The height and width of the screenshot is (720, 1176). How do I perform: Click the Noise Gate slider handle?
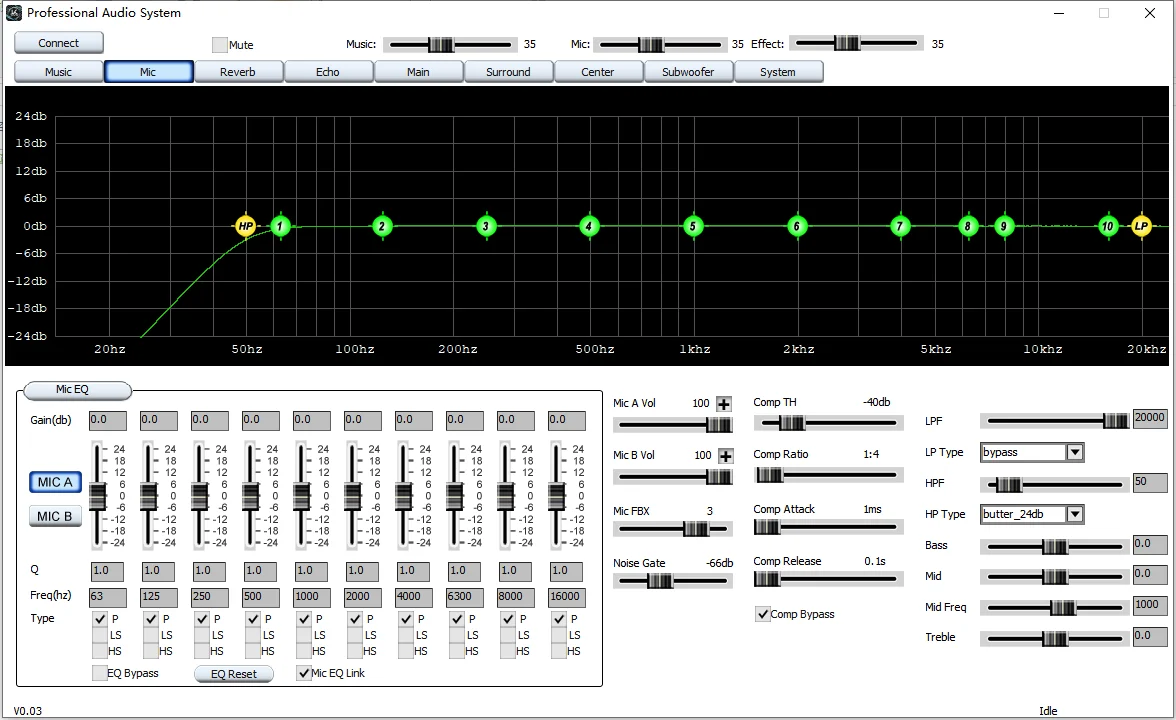point(659,582)
